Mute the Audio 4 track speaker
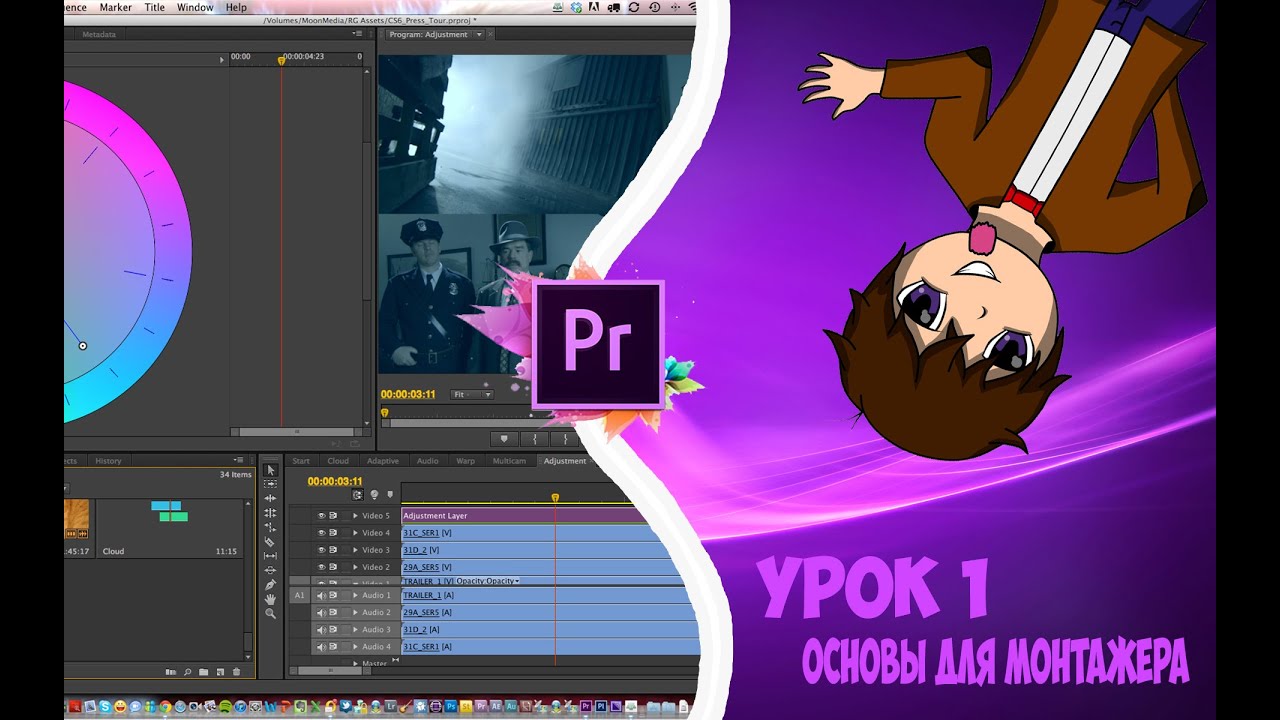Viewport: 1280px width, 720px height. (322, 647)
